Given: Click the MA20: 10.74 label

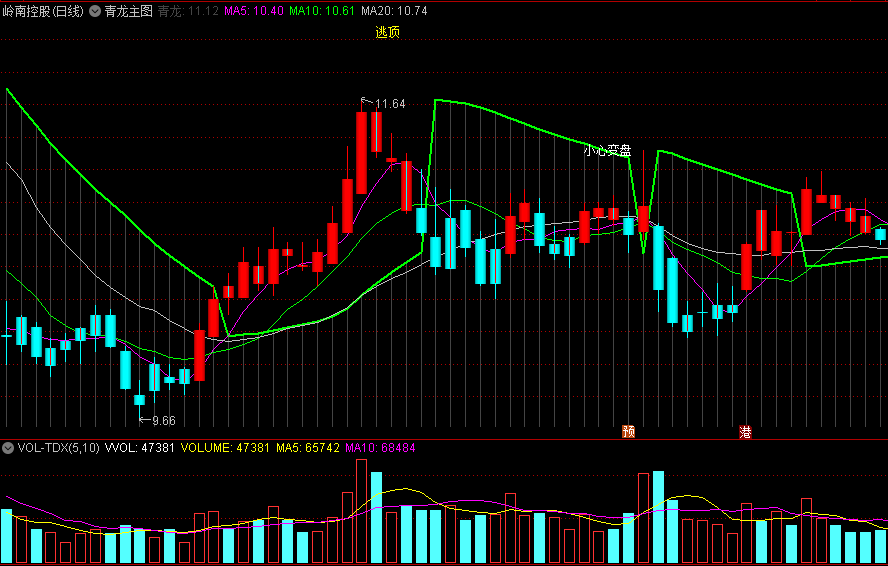Looking at the screenshot, I should tap(394, 11).
